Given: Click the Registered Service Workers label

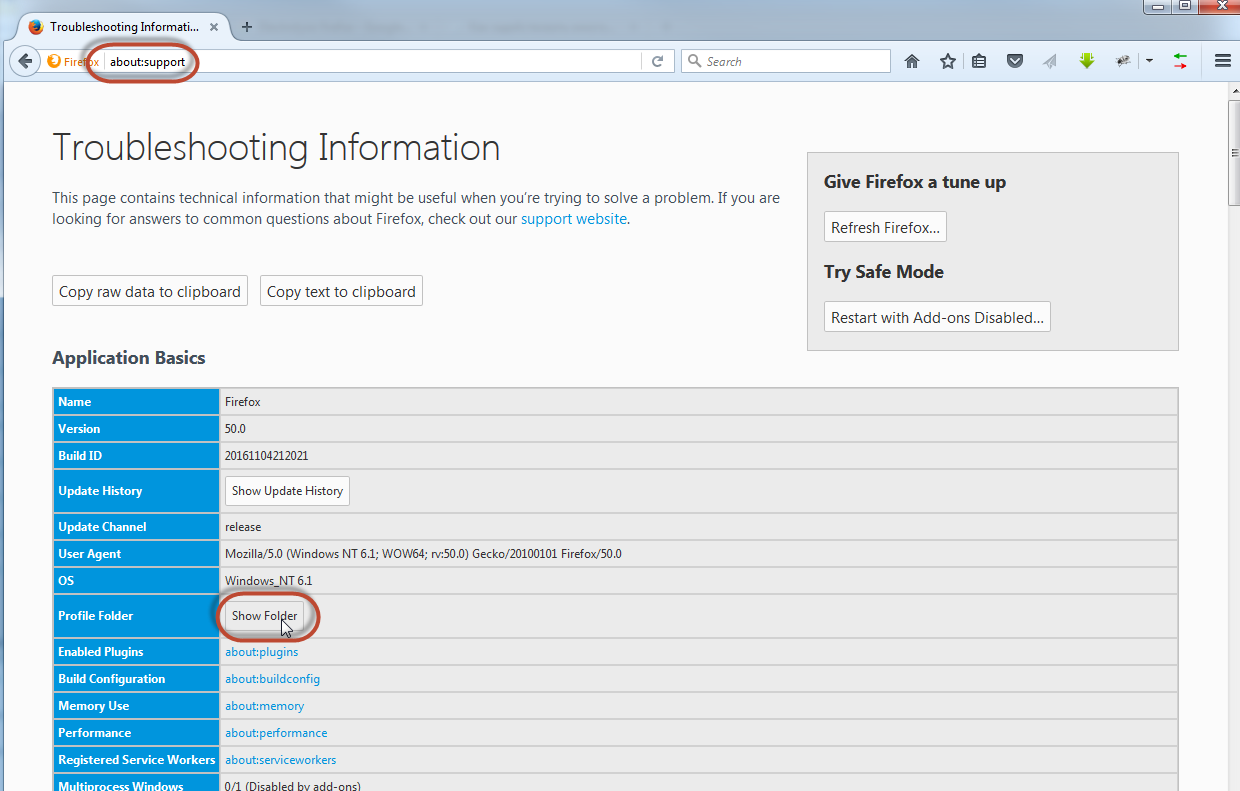Looking at the screenshot, I should pyautogui.click(x=137, y=759).
